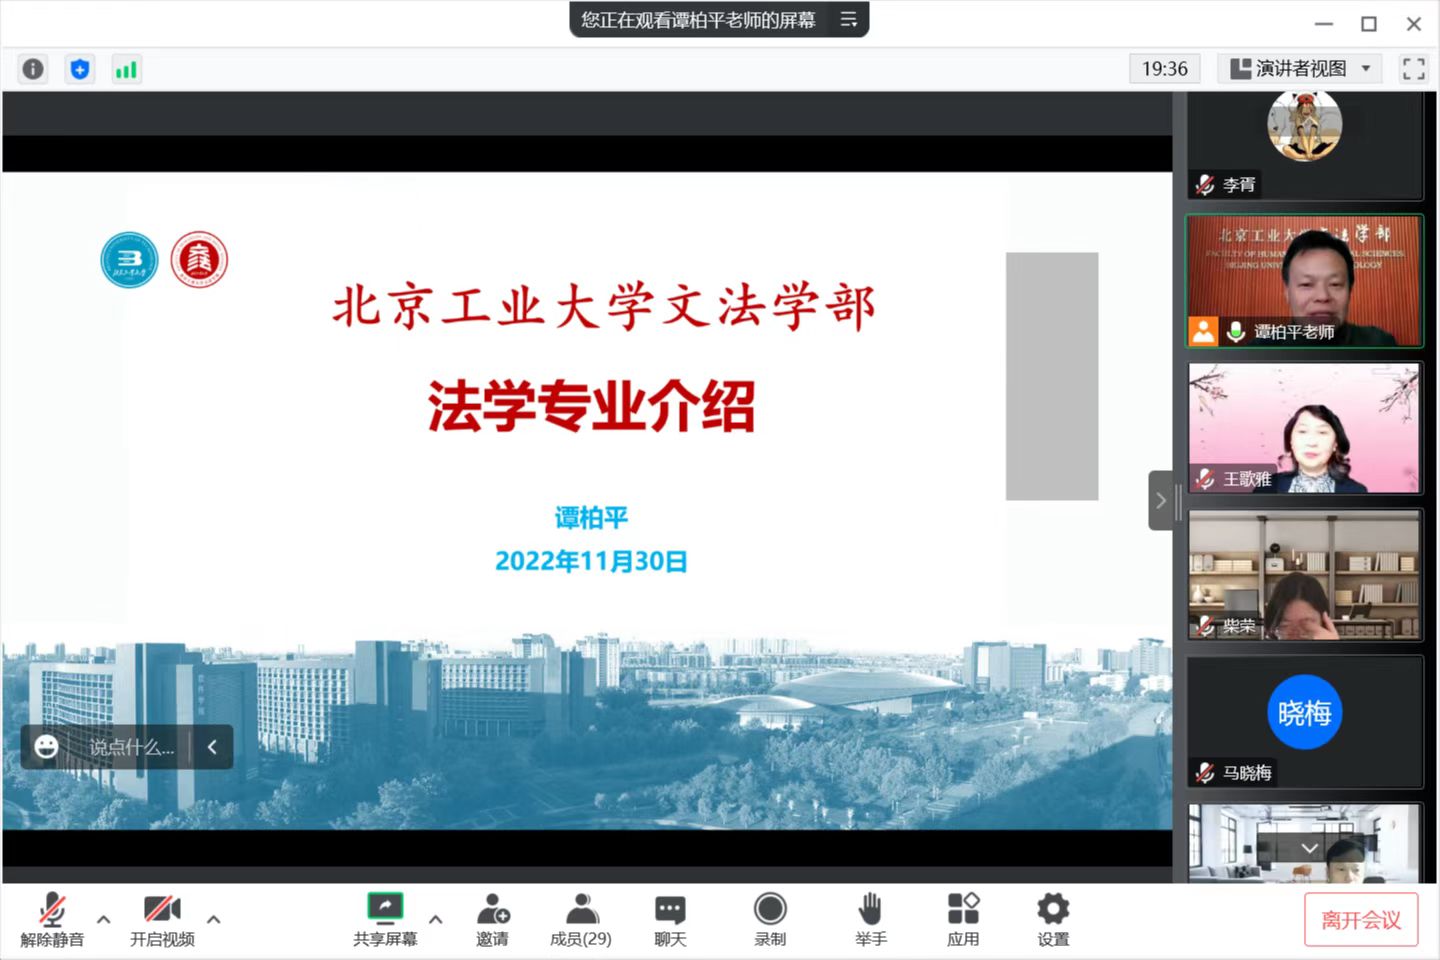Image resolution: width=1440 pixels, height=960 pixels.
Task: Click the blue university logo on slide
Action: pyautogui.click(x=130, y=260)
